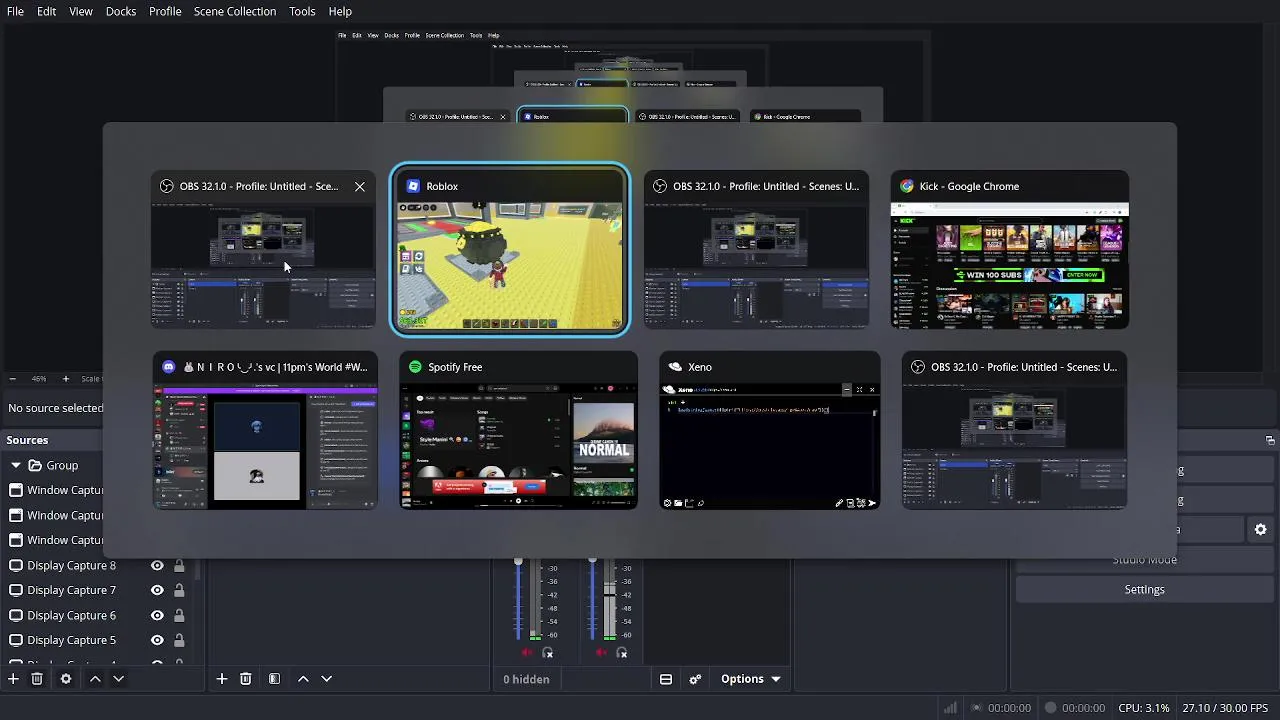This screenshot has height=720, width=1280.
Task: Remove selected source with trash icon
Action: [37, 679]
